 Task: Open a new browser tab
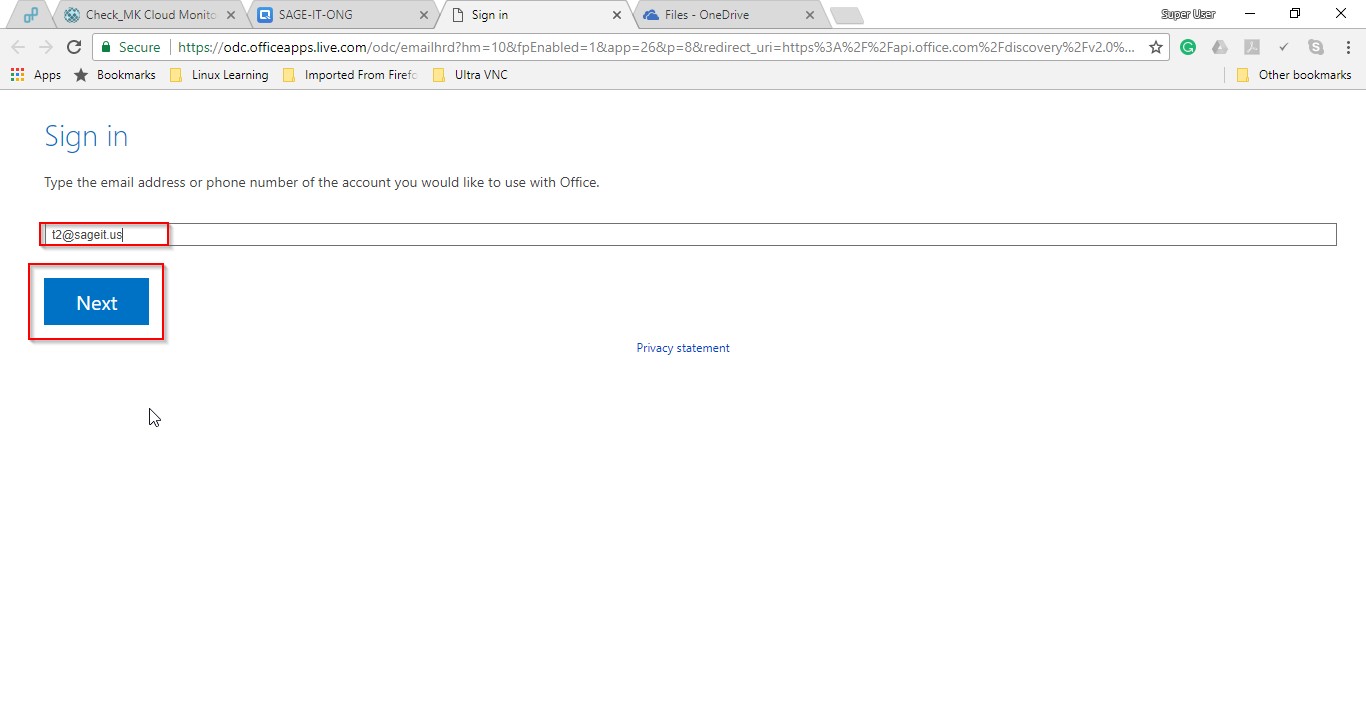pyautogui.click(x=845, y=16)
